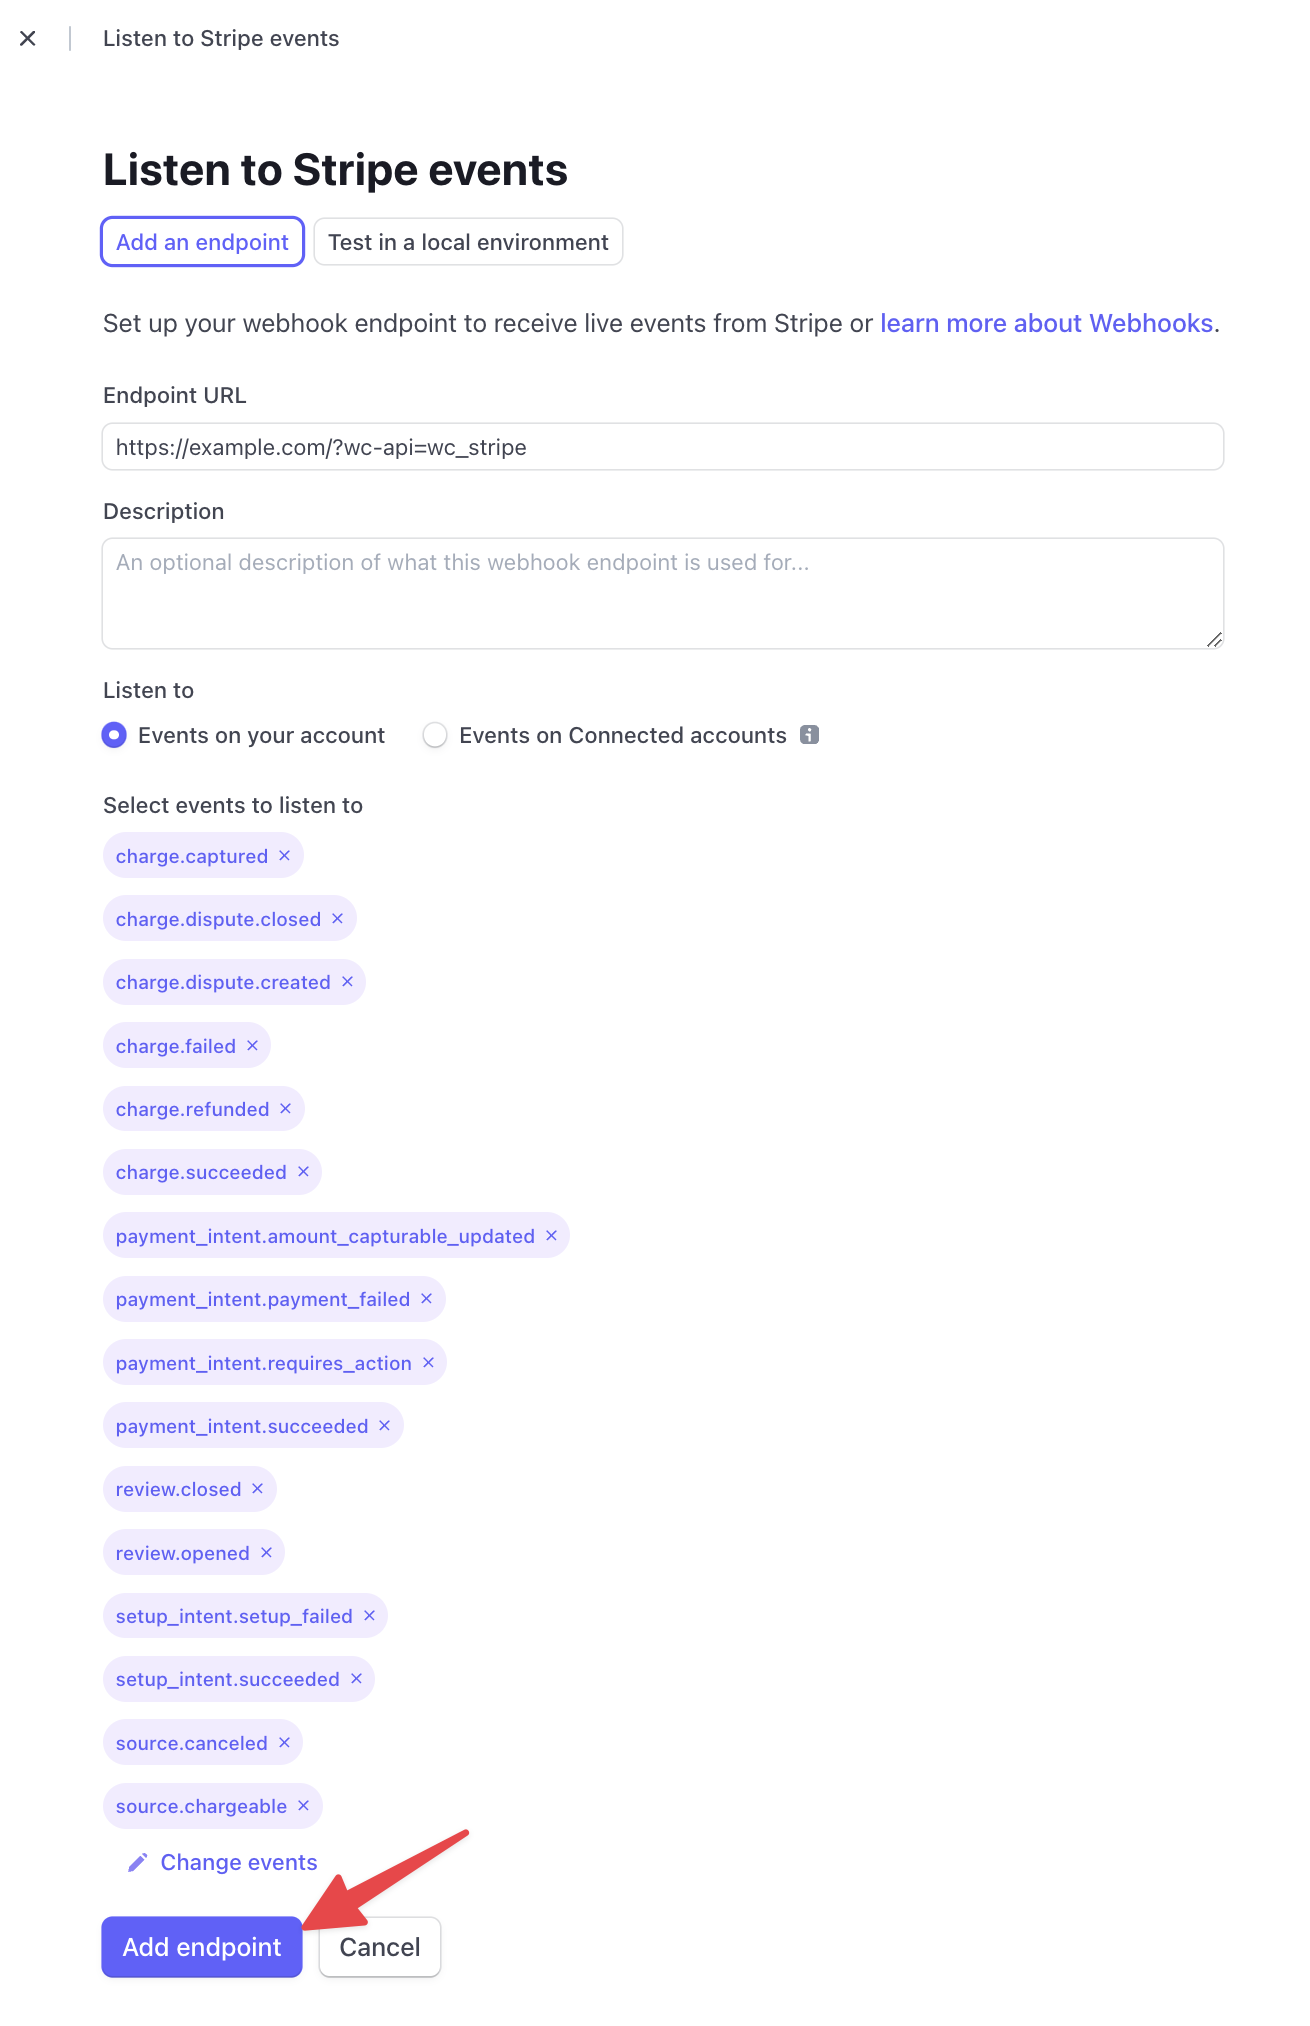Remove the payment_intent.requires_action event tag
Image resolution: width=1310 pixels, height=2026 pixels.
pyautogui.click(x=428, y=1362)
